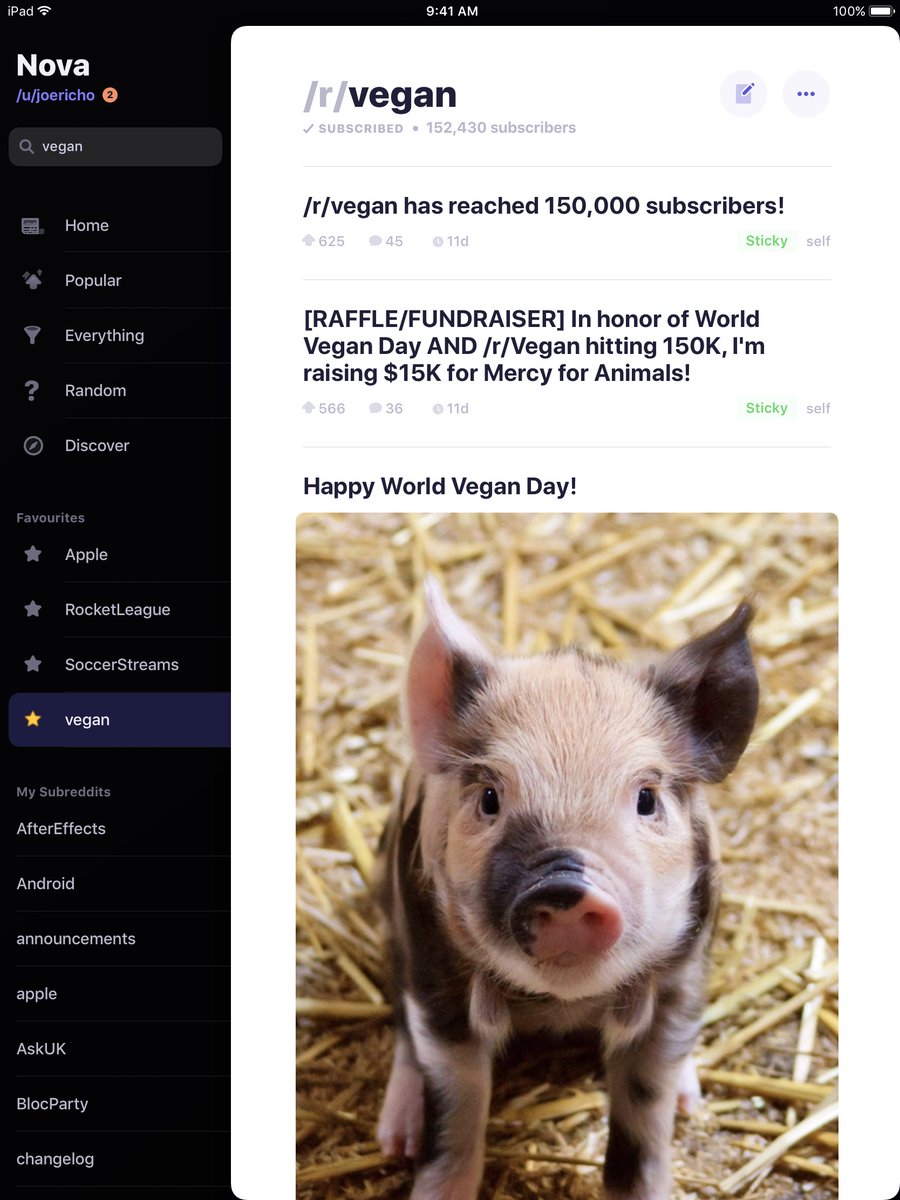Click the Popular trending icon
This screenshot has width=900, height=1200.
click(33, 281)
